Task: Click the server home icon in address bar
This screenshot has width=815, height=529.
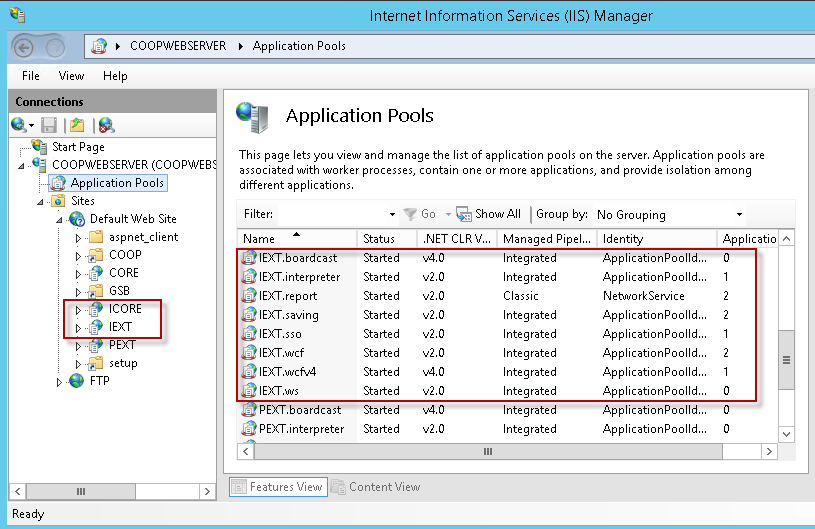Action: (x=99, y=46)
